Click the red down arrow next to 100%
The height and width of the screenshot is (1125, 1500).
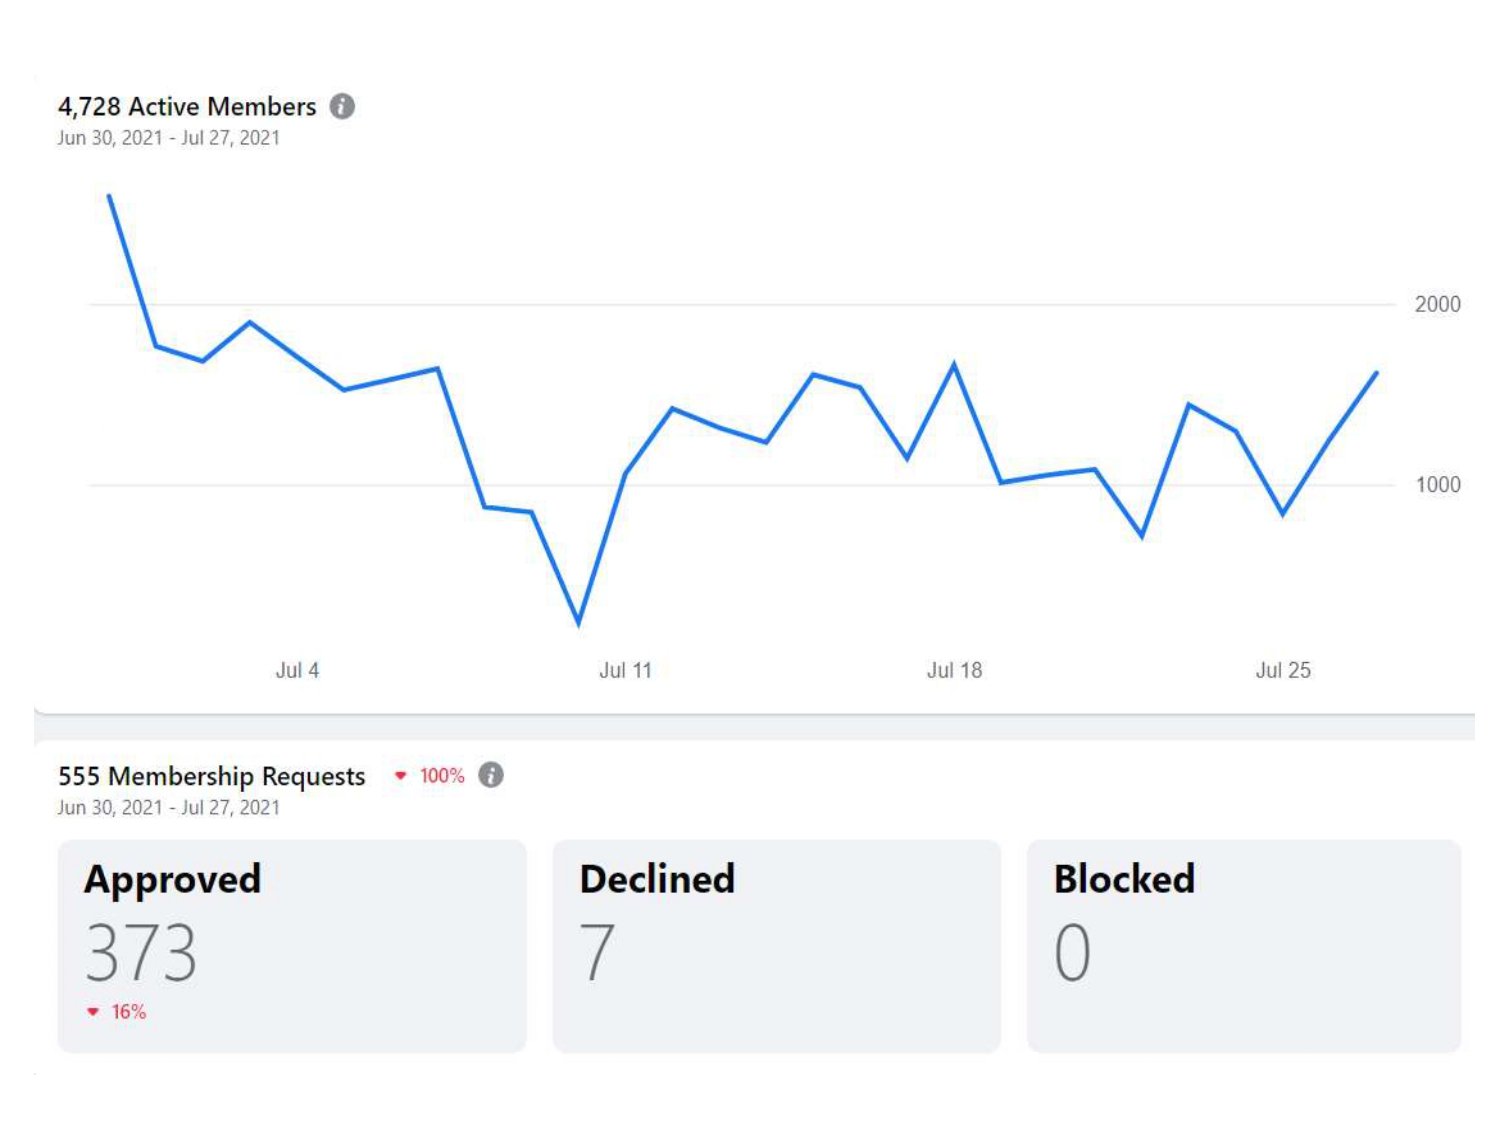pyautogui.click(x=401, y=776)
